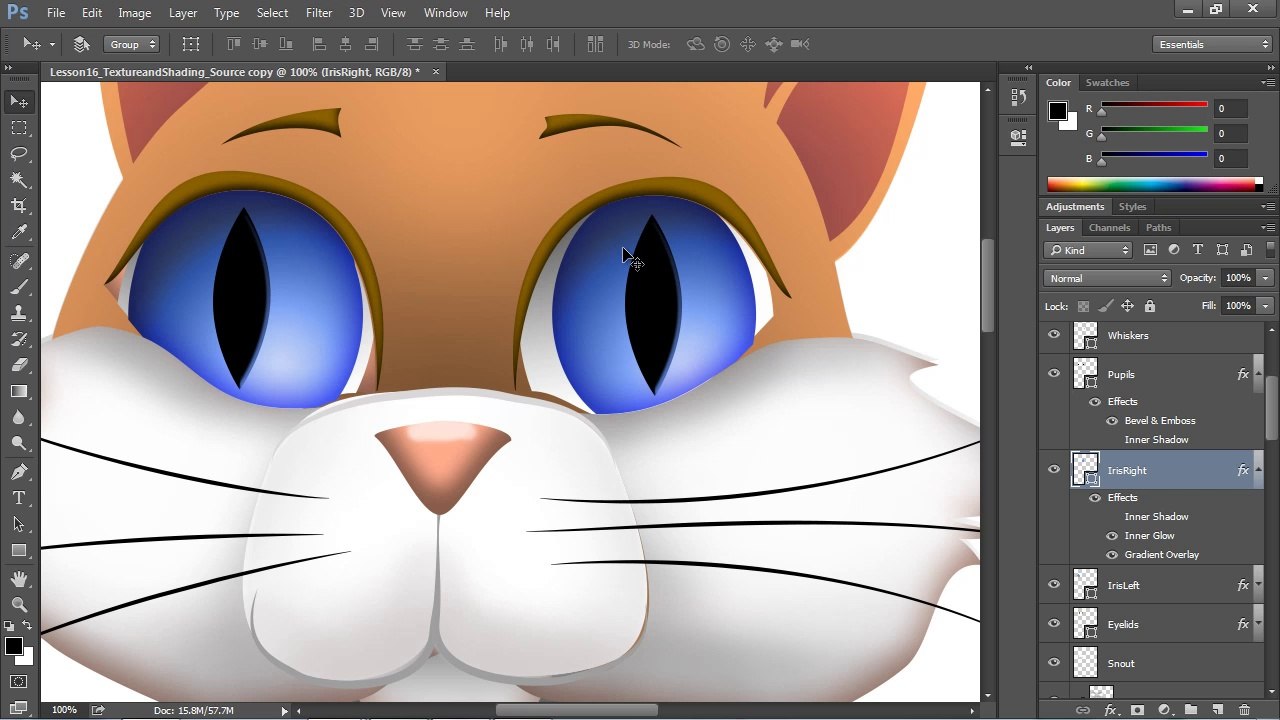Select the Zoom tool
Viewport: 1280px width, 720px height.
(x=19, y=605)
